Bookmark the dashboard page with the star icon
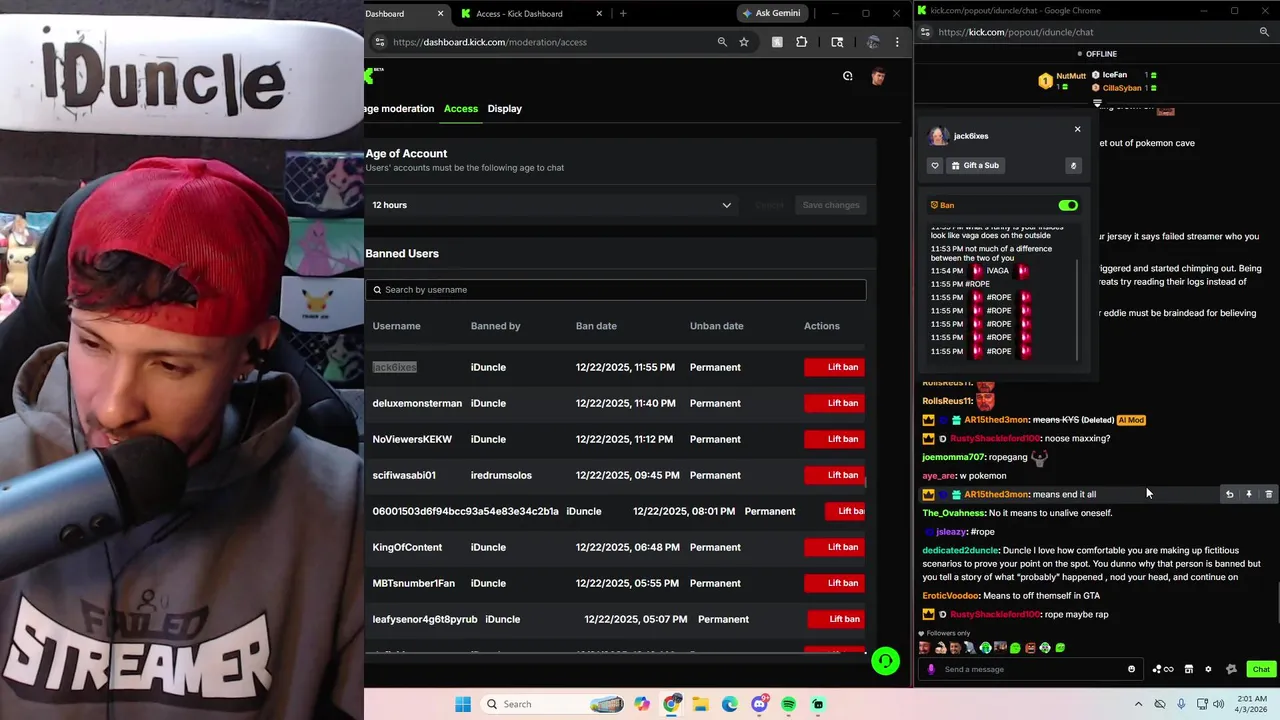 tap(744, 42)
